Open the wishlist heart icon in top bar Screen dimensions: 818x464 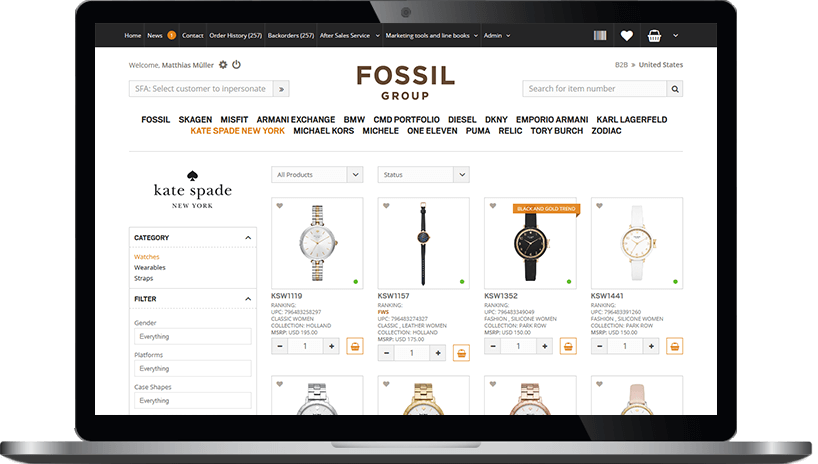click(x=627, y=35)
